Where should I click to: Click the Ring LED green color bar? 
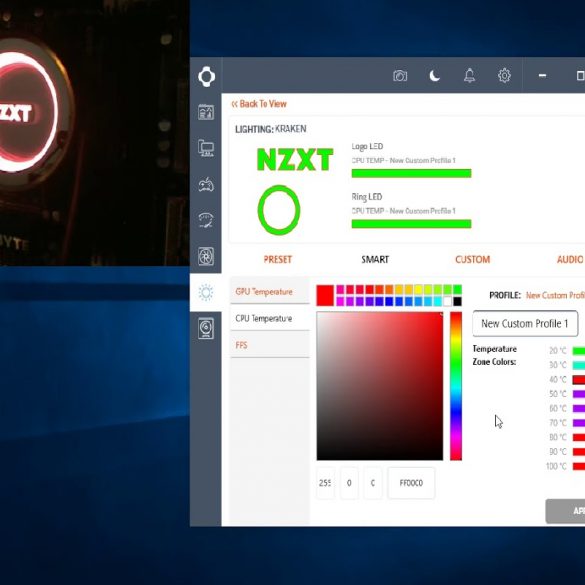[411, 224]
